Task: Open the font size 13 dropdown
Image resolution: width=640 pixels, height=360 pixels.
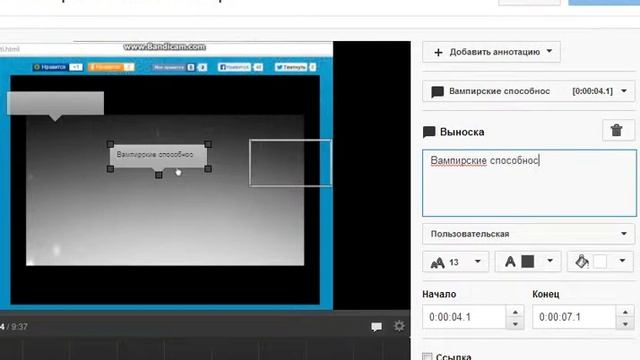Action: click(456, 261)
